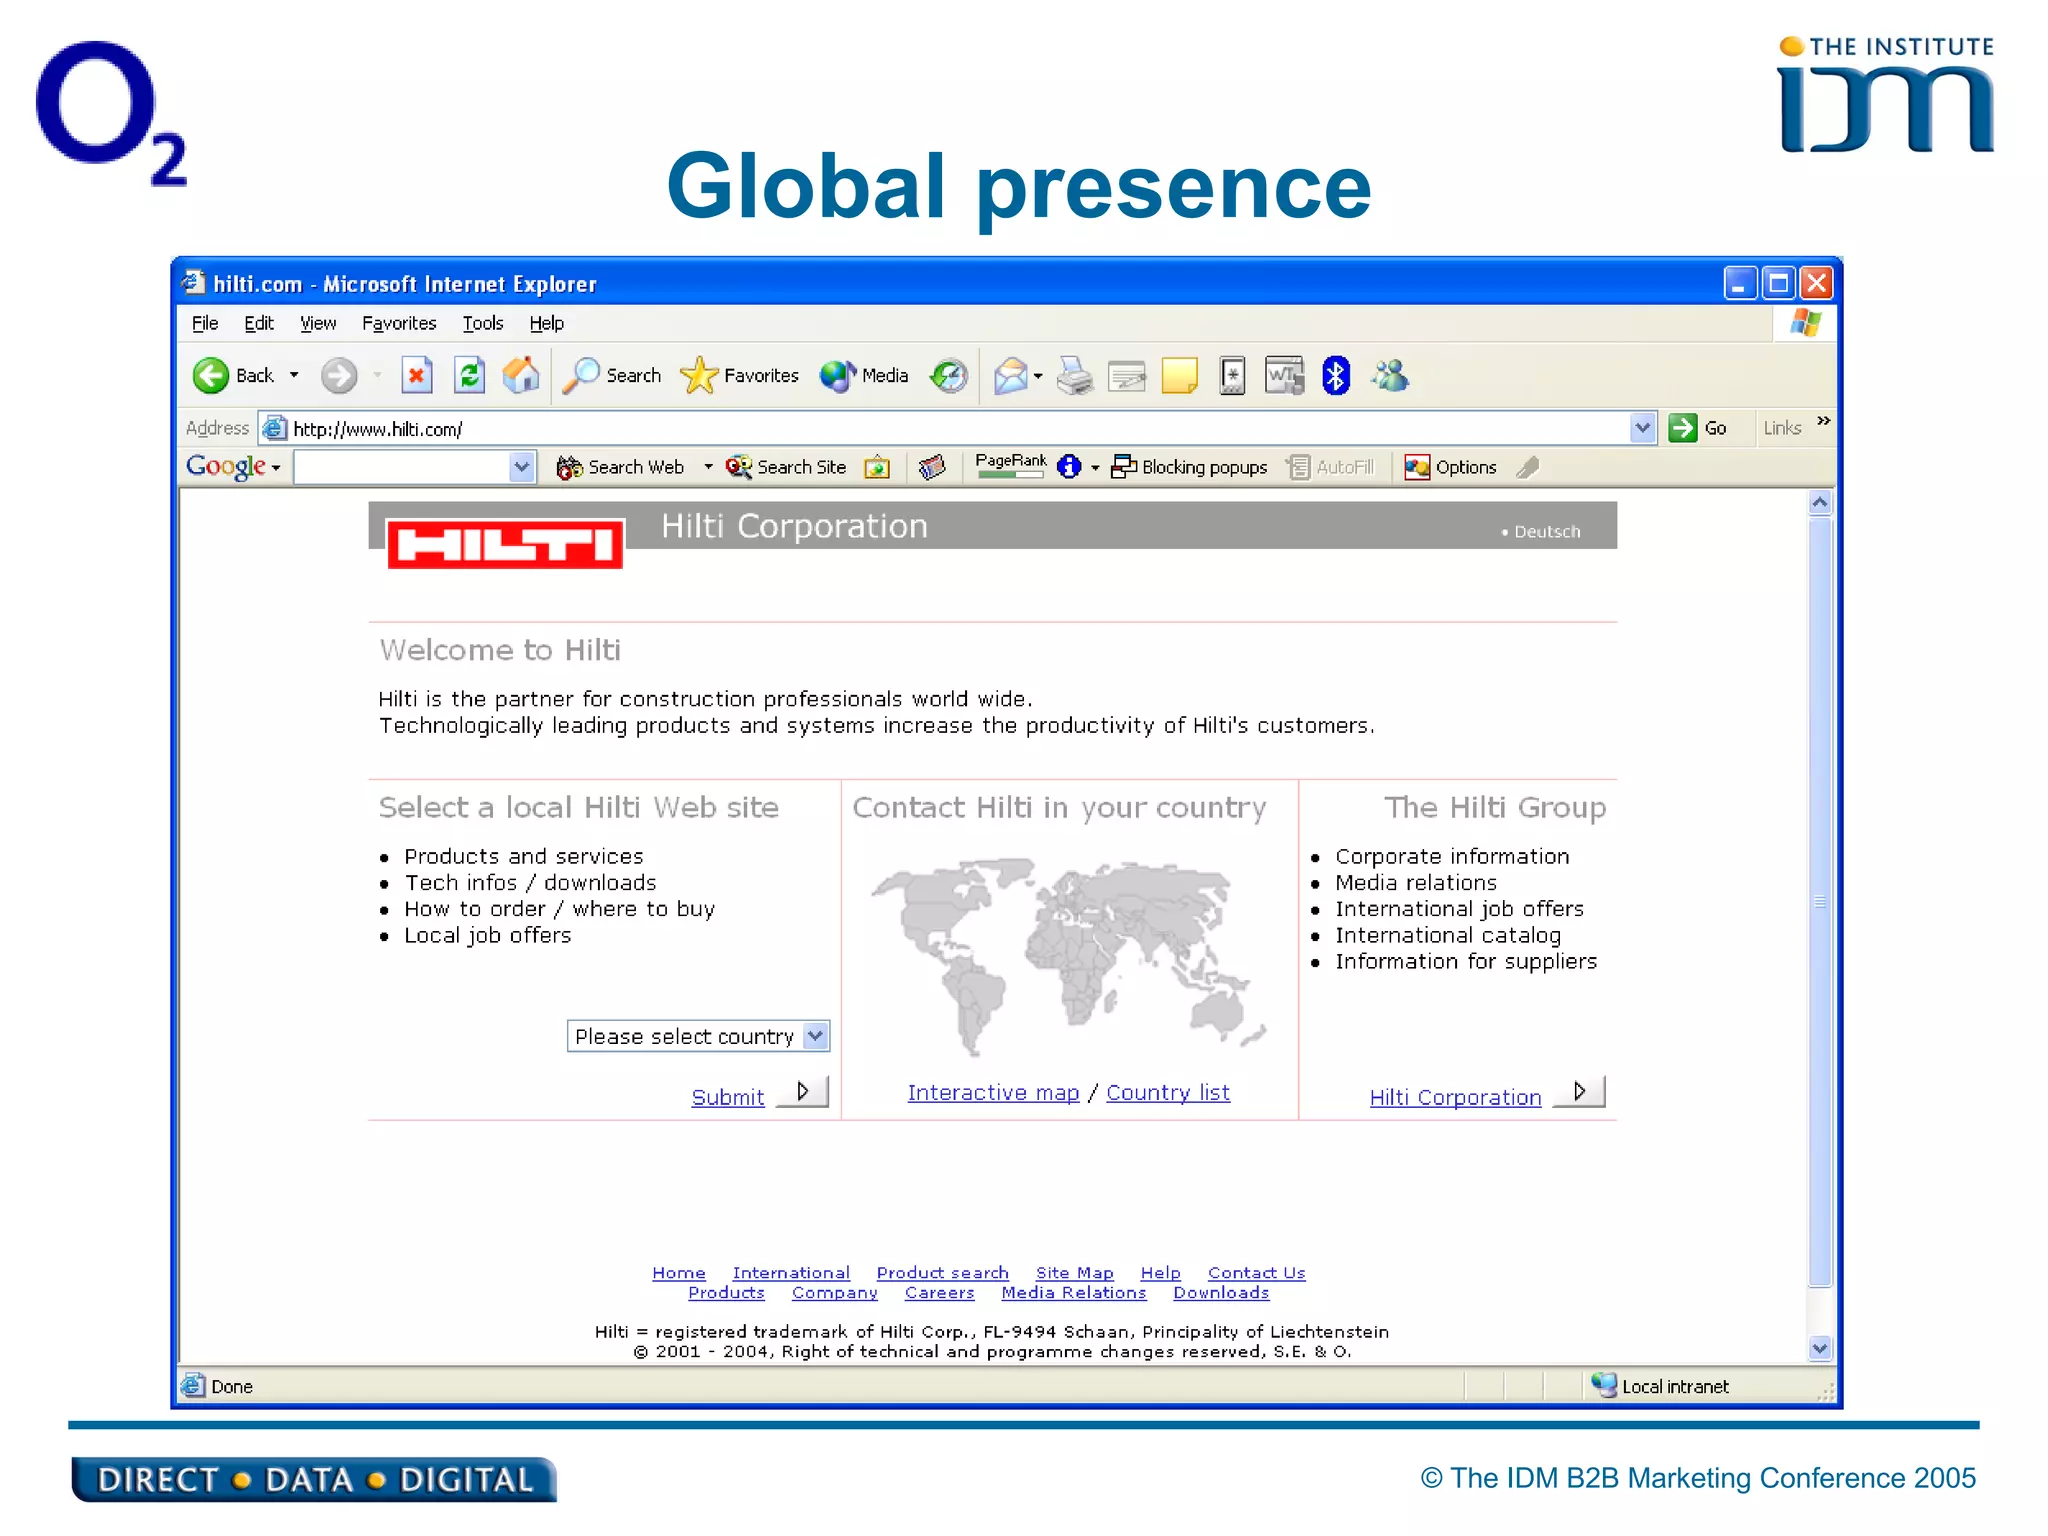Open the Back button history dropdown arrow

pos(294,376)
